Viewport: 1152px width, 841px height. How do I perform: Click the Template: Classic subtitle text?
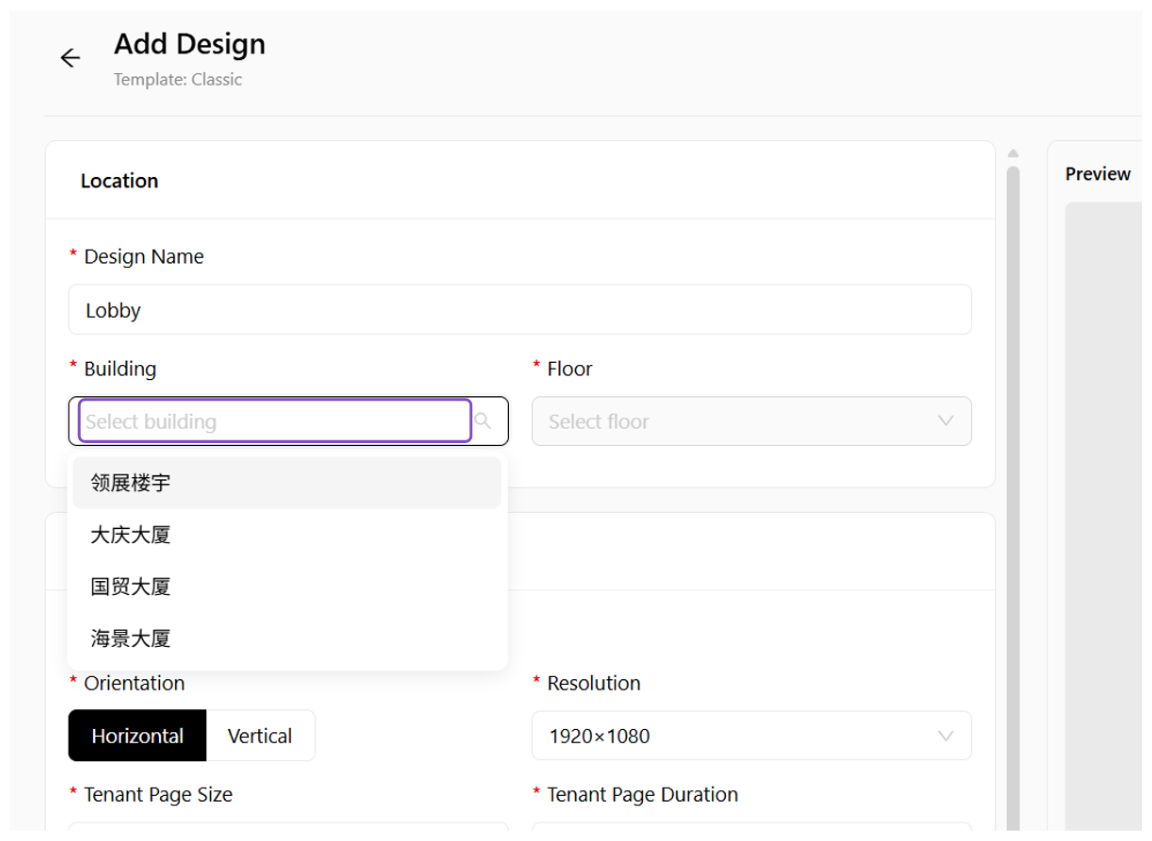click(x=178, y=79)
